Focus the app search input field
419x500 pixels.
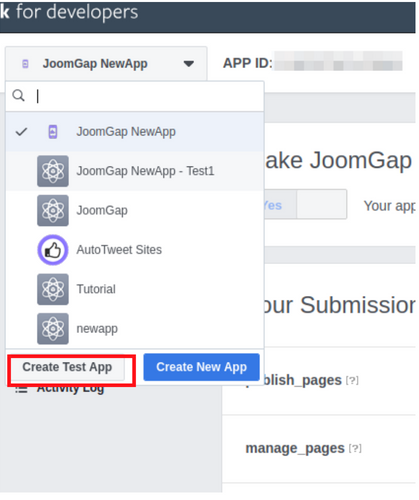[x=149, y=96]
